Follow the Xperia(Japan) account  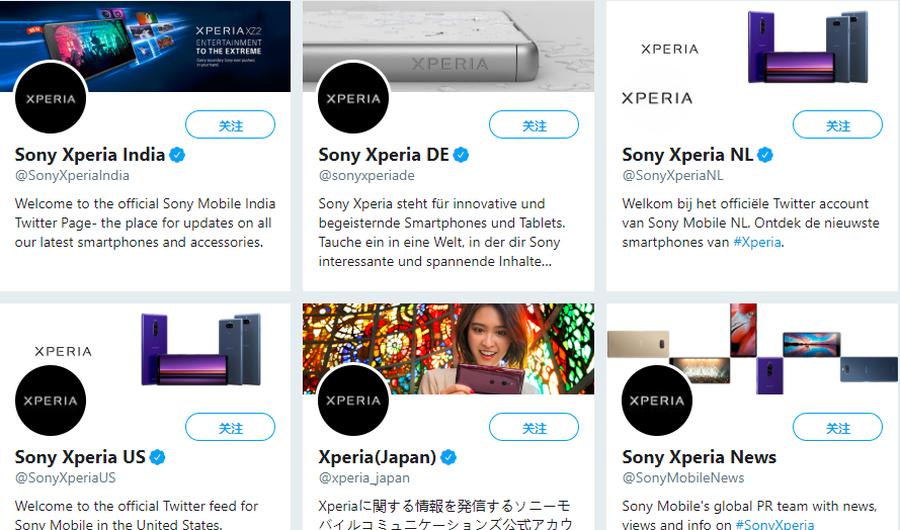click(x=534, y=427)
